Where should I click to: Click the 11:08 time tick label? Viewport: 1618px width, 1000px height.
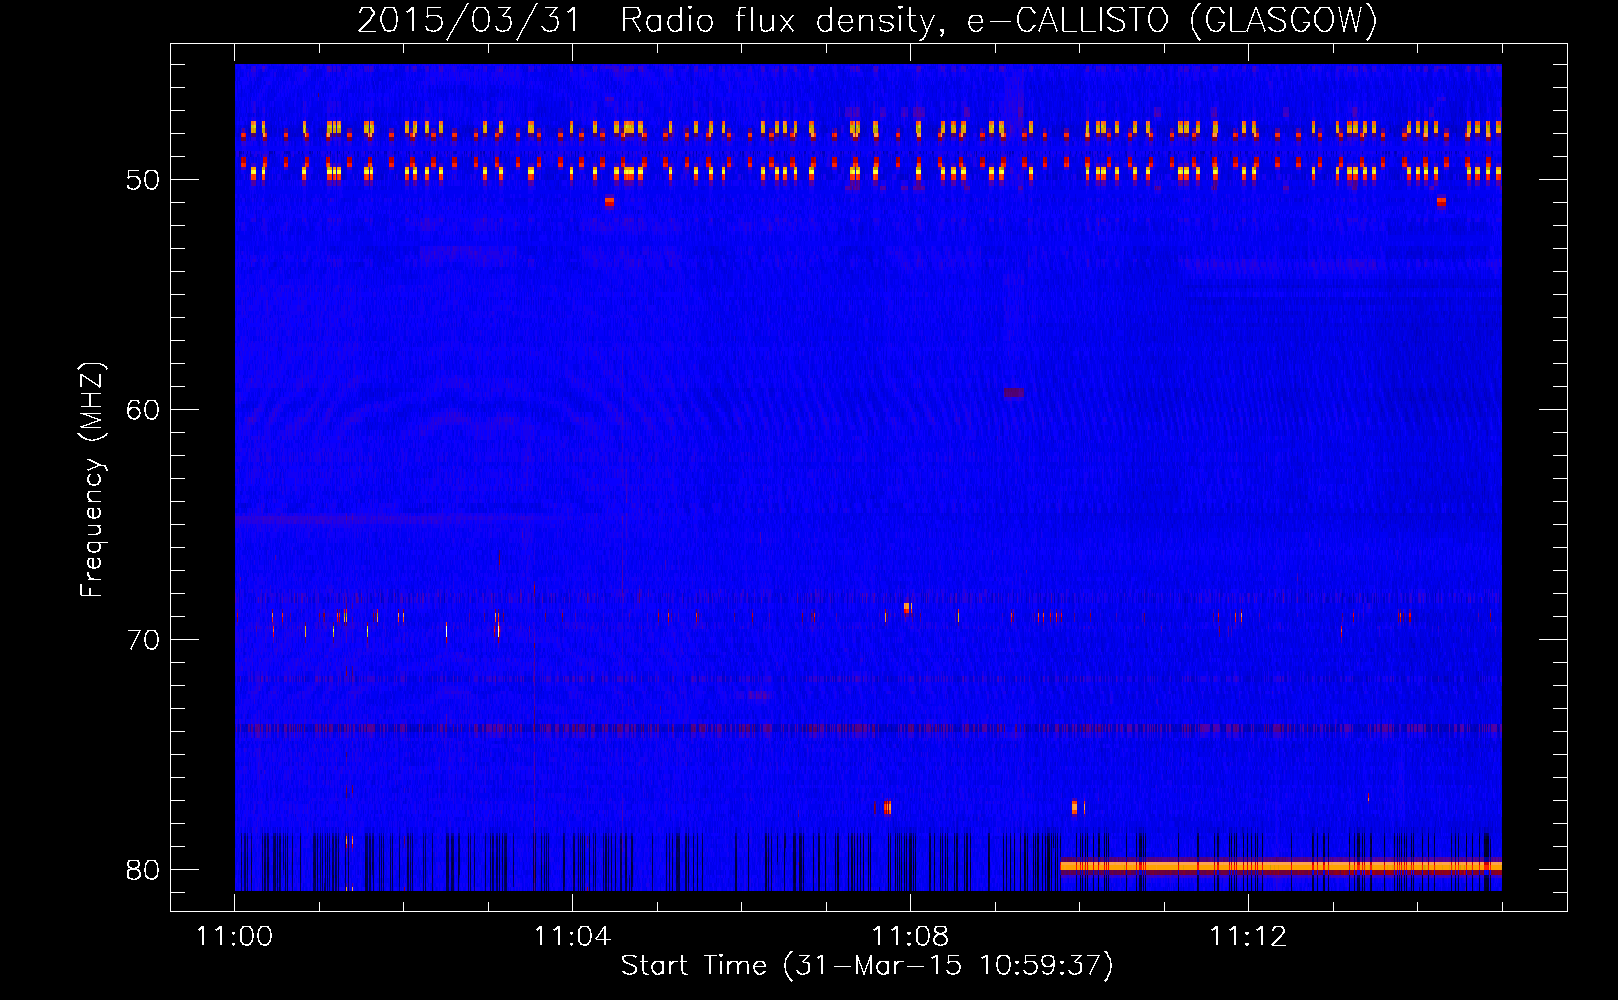pos(910,937)
